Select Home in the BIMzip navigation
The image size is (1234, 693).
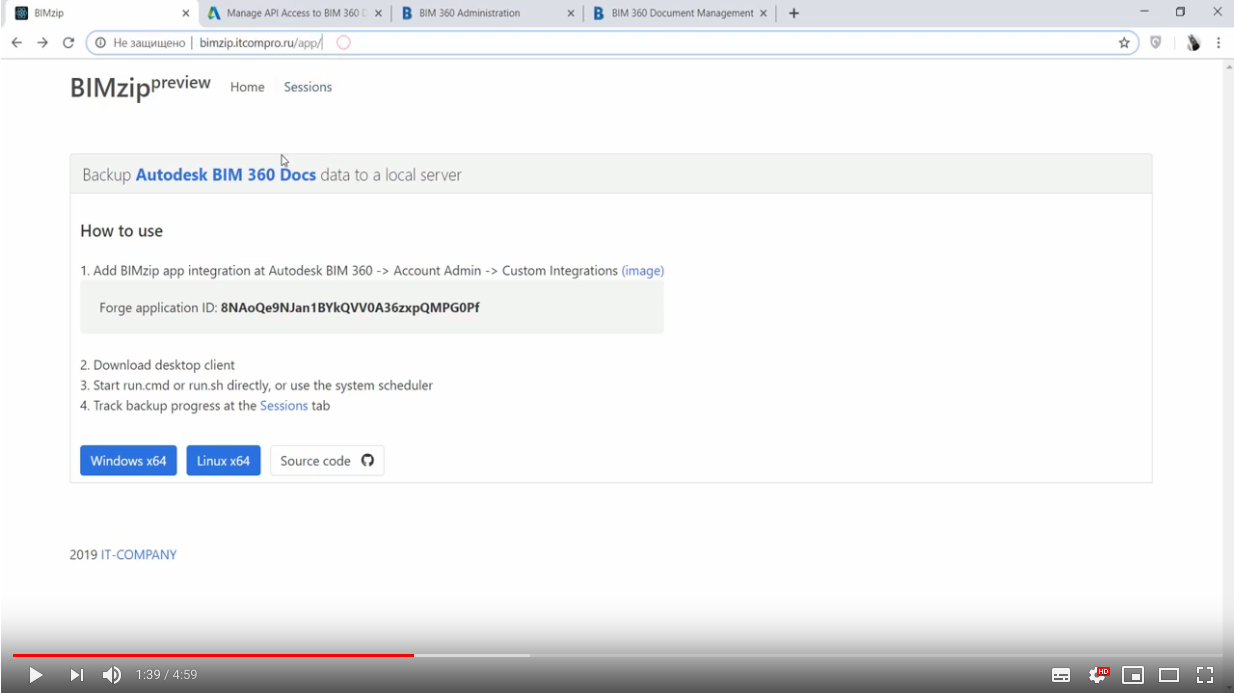tap(247, 87)
